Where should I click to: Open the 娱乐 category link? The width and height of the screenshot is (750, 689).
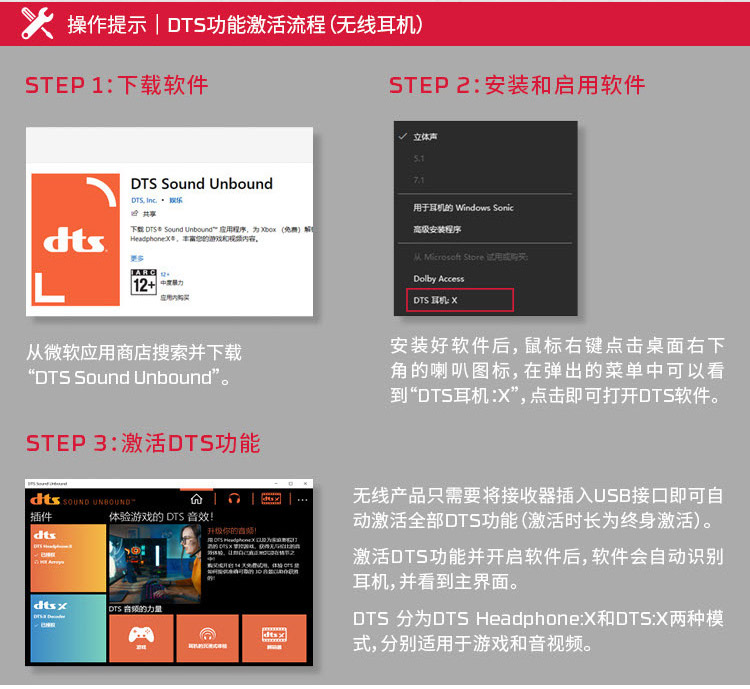(176, 200)
